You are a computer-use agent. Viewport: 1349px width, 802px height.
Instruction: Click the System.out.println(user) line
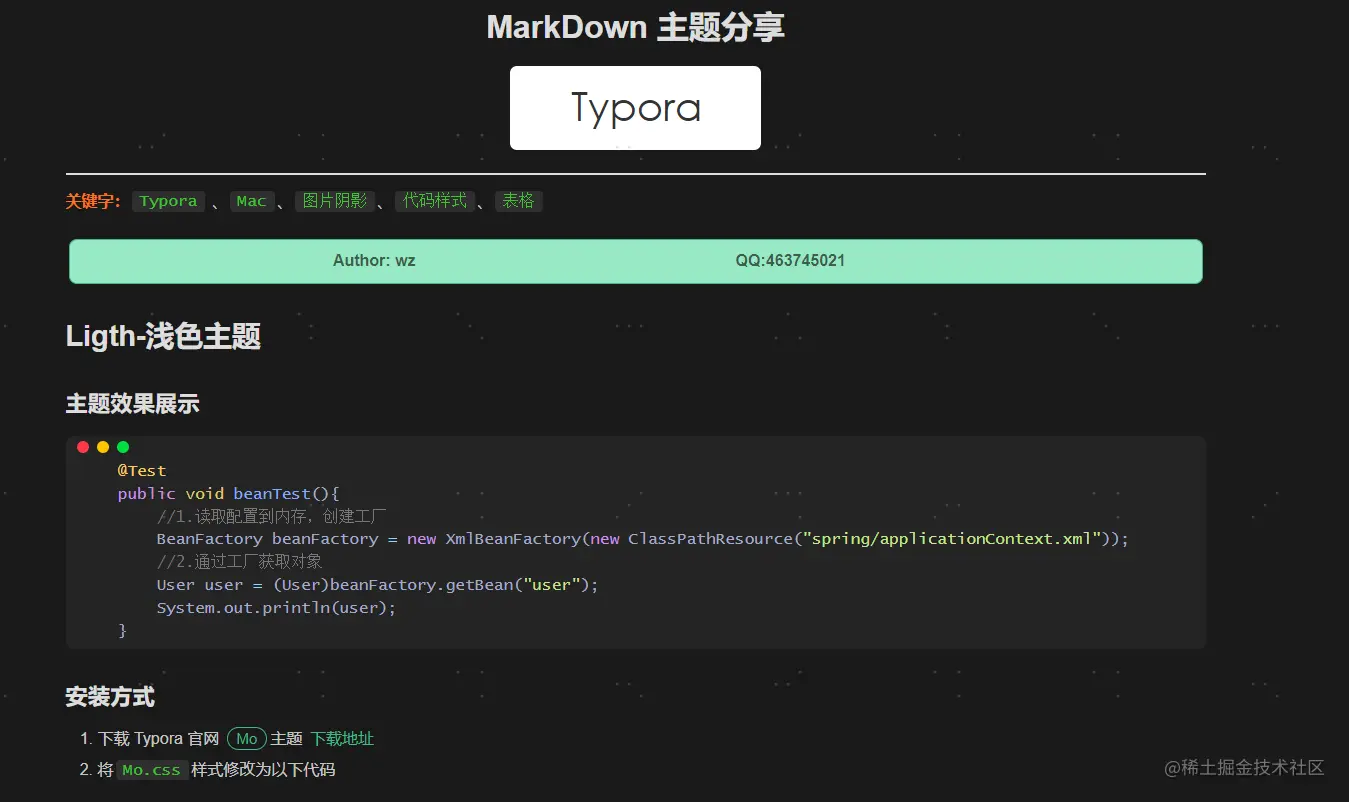tap(277, 608)
